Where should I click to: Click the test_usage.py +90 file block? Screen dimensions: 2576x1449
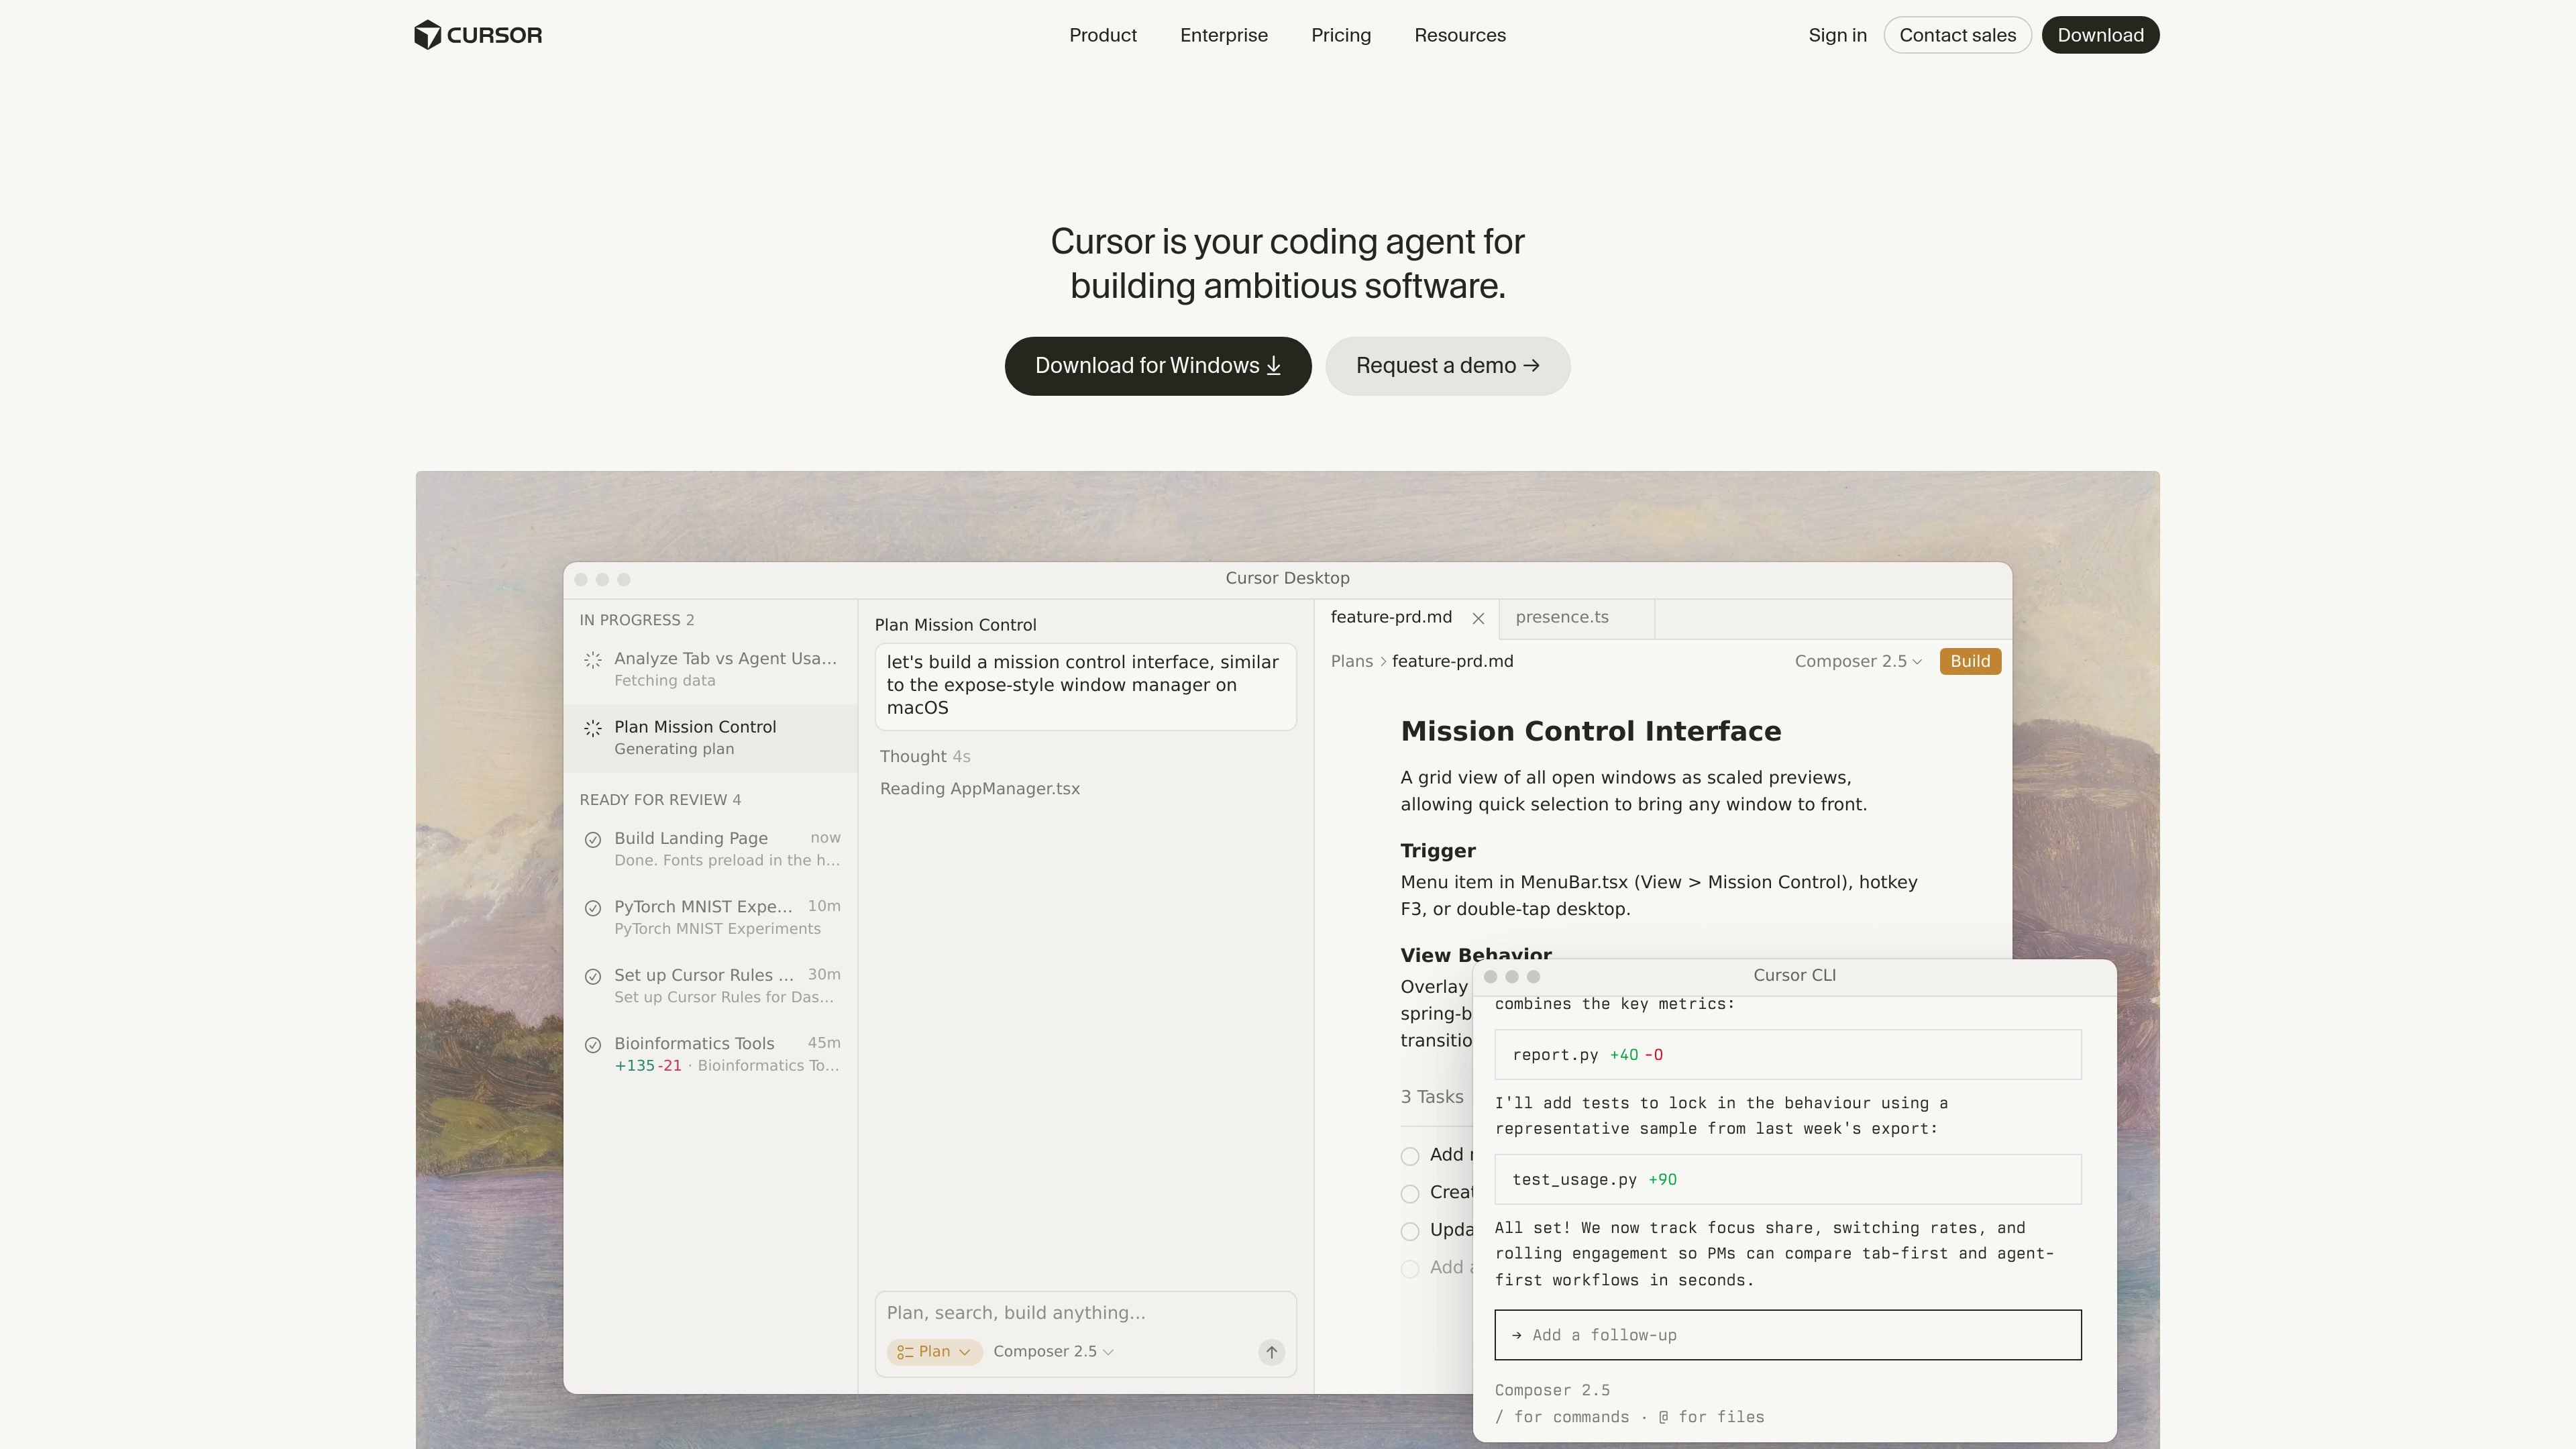click(1787, 1180)
